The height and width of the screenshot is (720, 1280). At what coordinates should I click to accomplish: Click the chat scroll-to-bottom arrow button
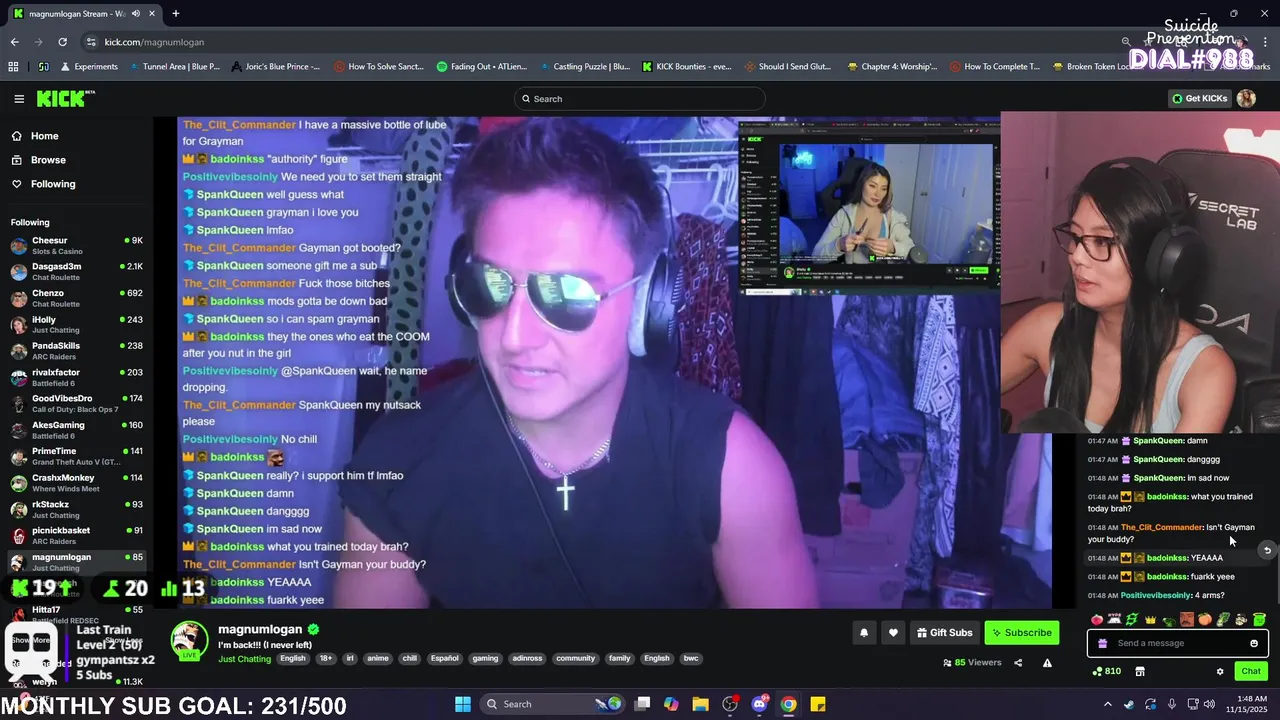click(1267, 550)
